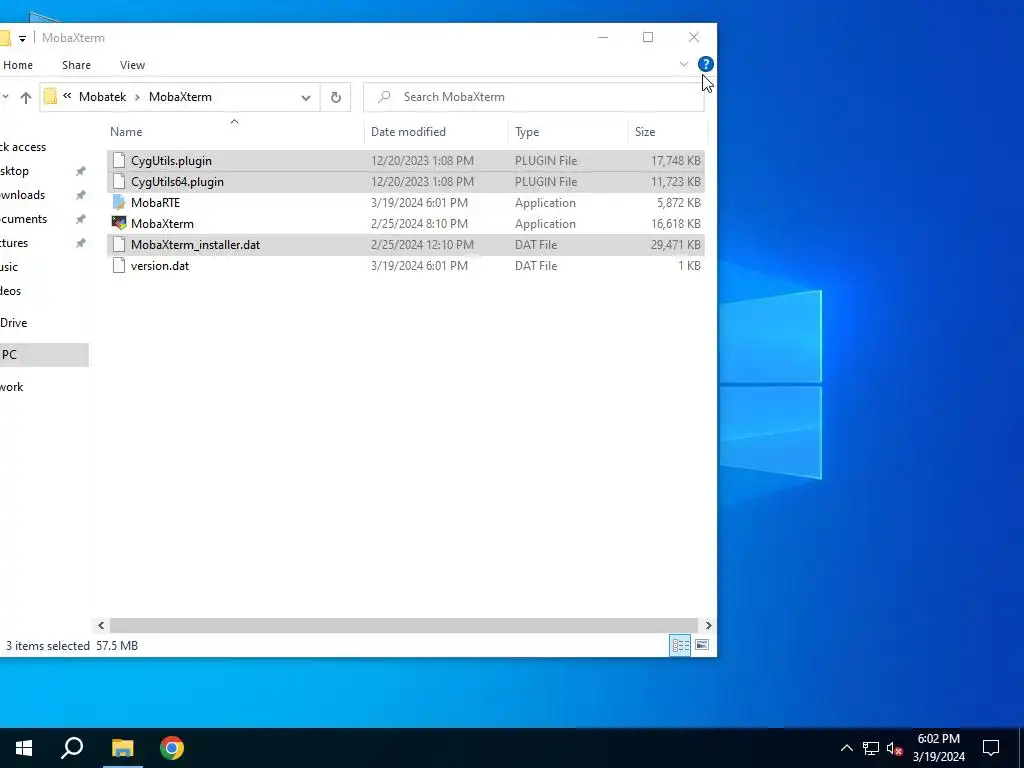
Task: Select the CygUtils64.plugin file icon
Action: click(119, 182)
